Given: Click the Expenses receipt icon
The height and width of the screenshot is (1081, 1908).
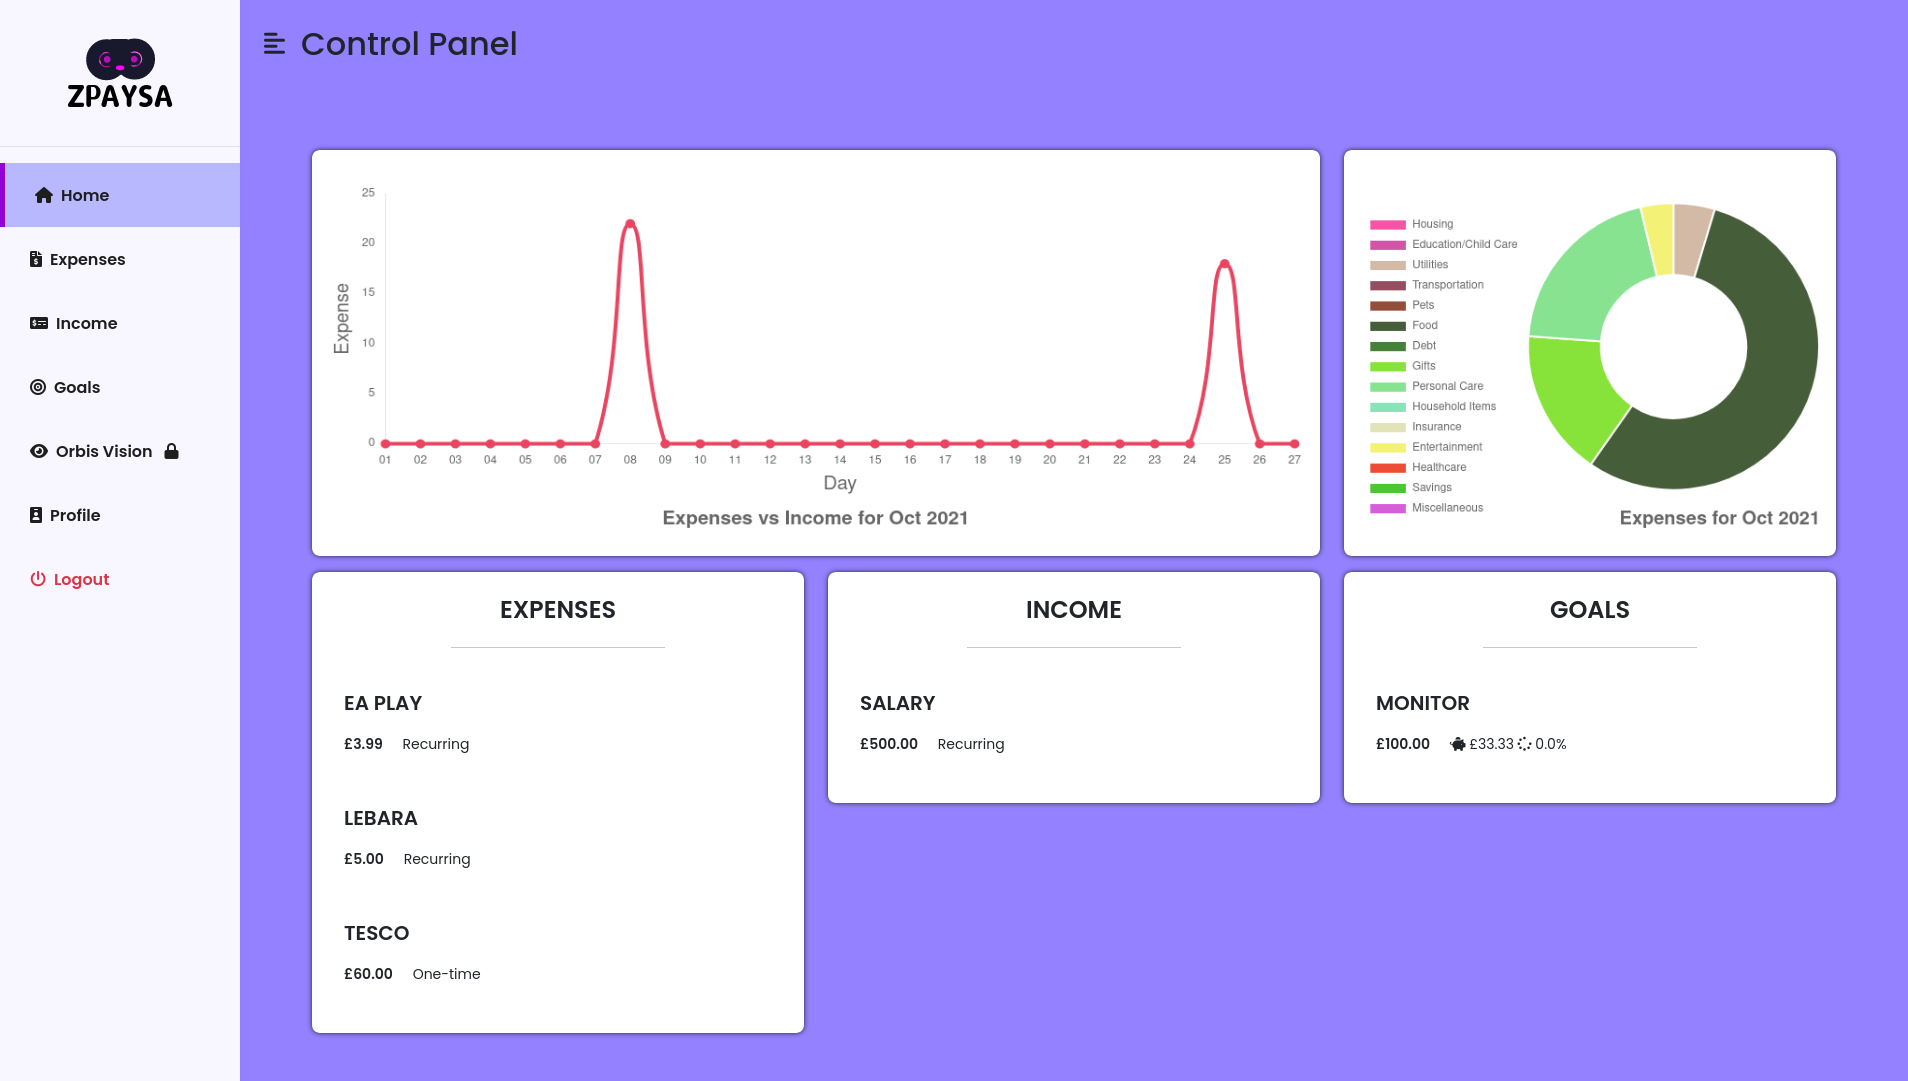Looking at the screenshot, I should click(x=36, y=259).
